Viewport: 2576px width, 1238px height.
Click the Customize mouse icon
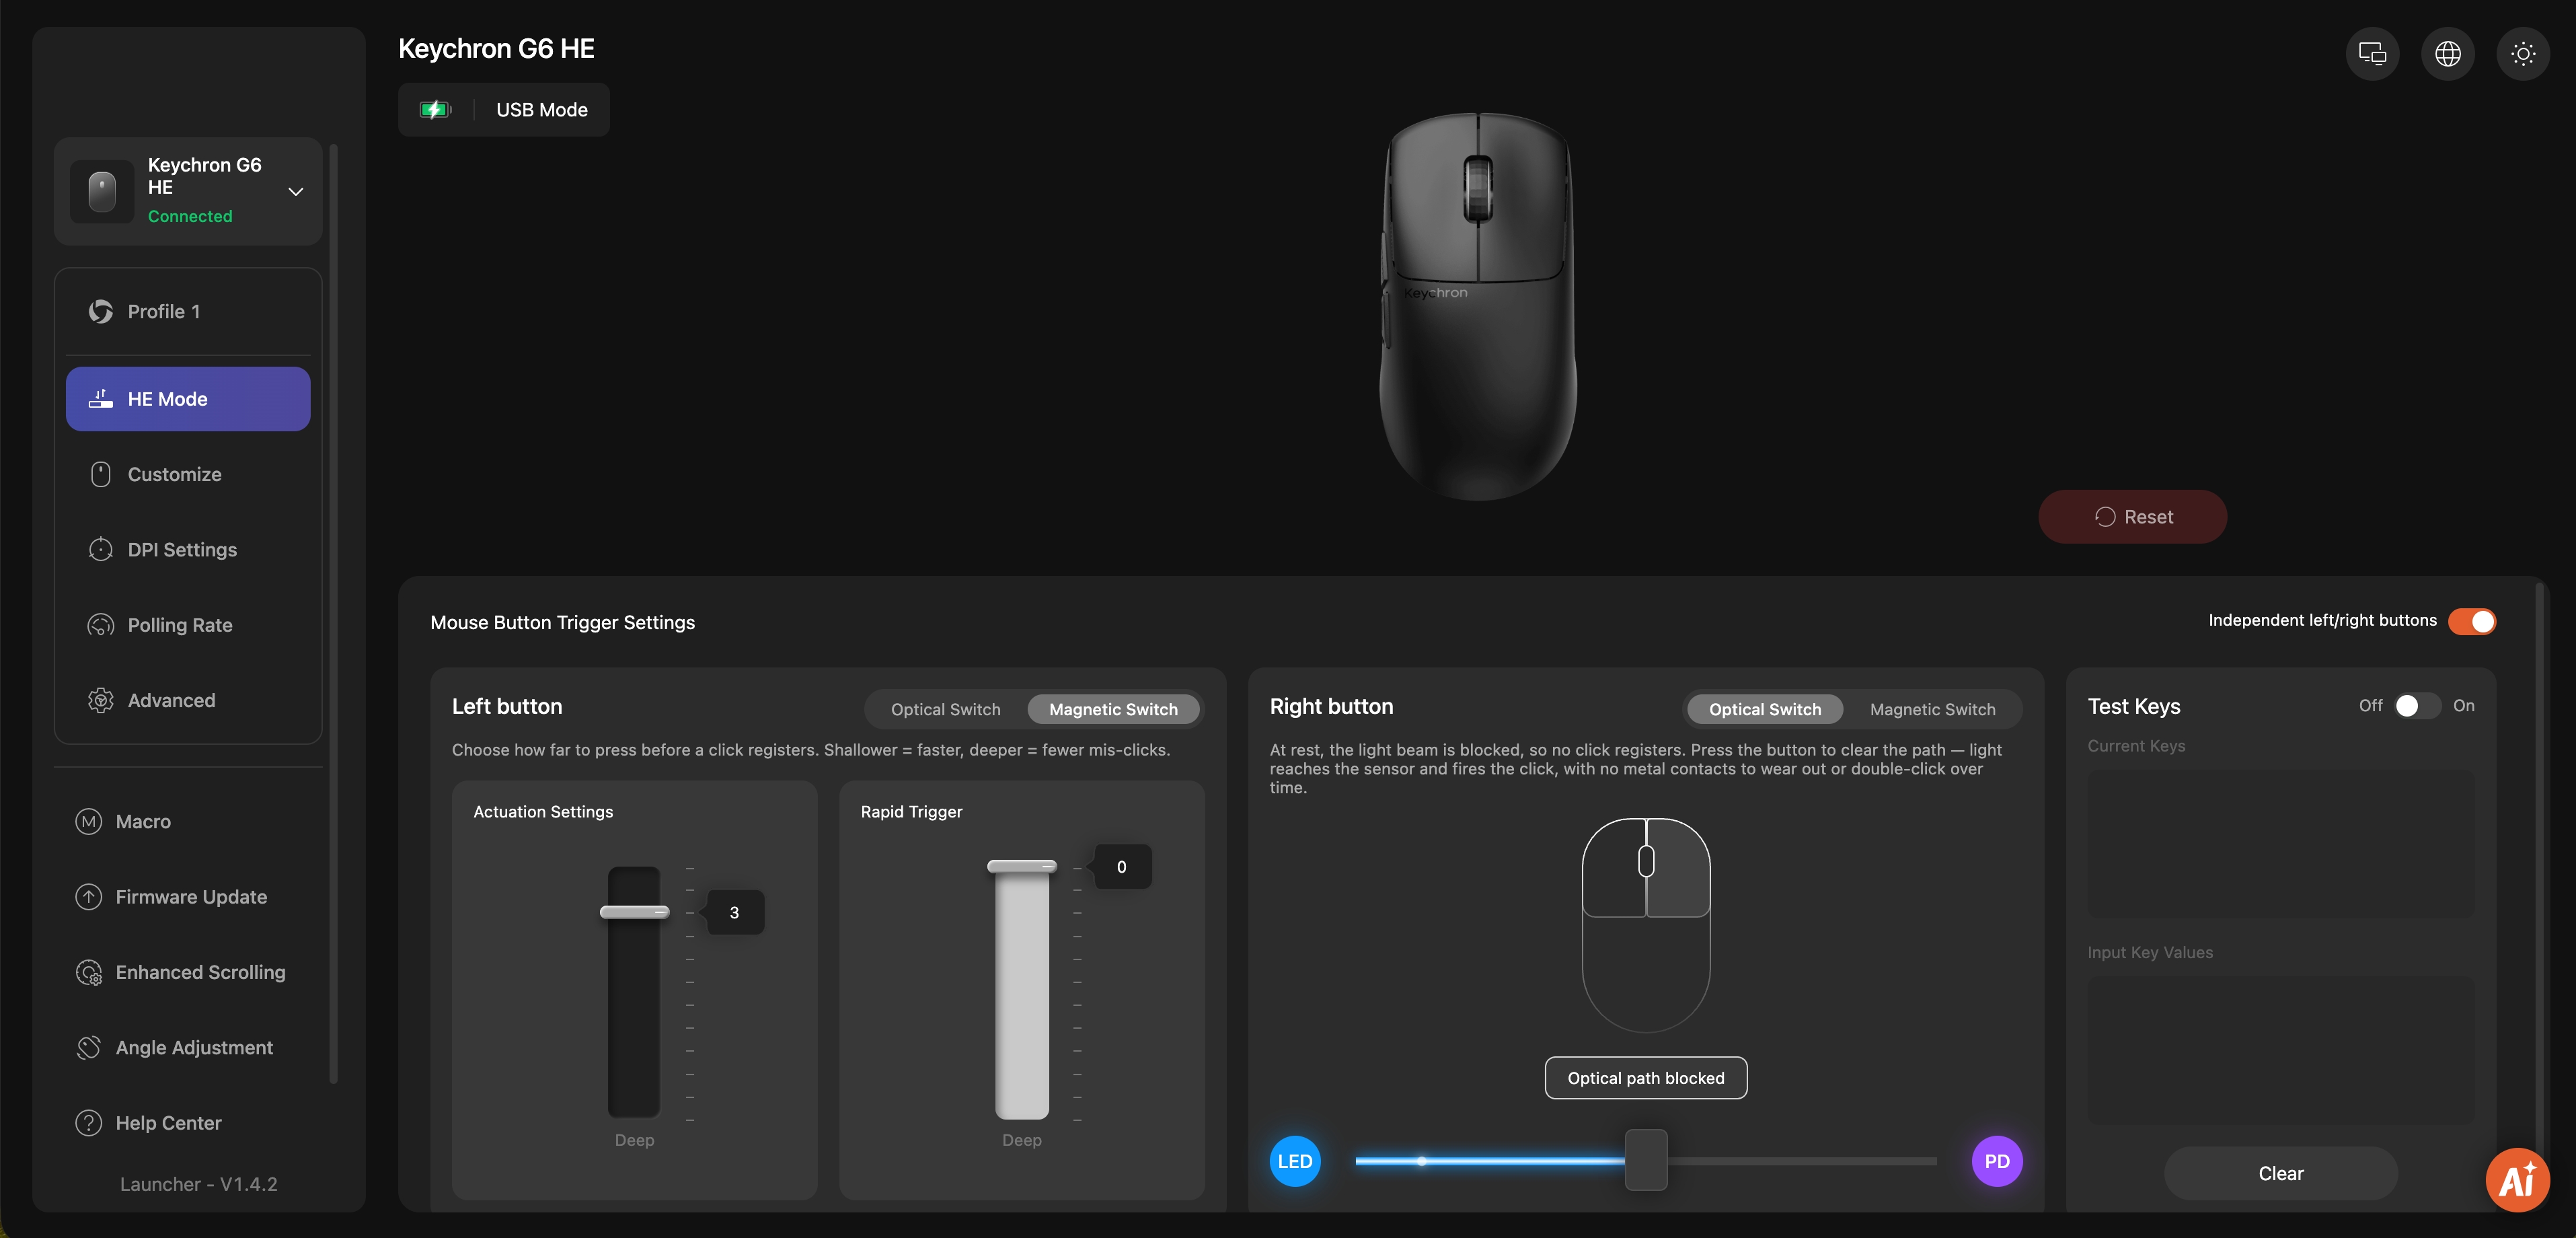(101, 474)
